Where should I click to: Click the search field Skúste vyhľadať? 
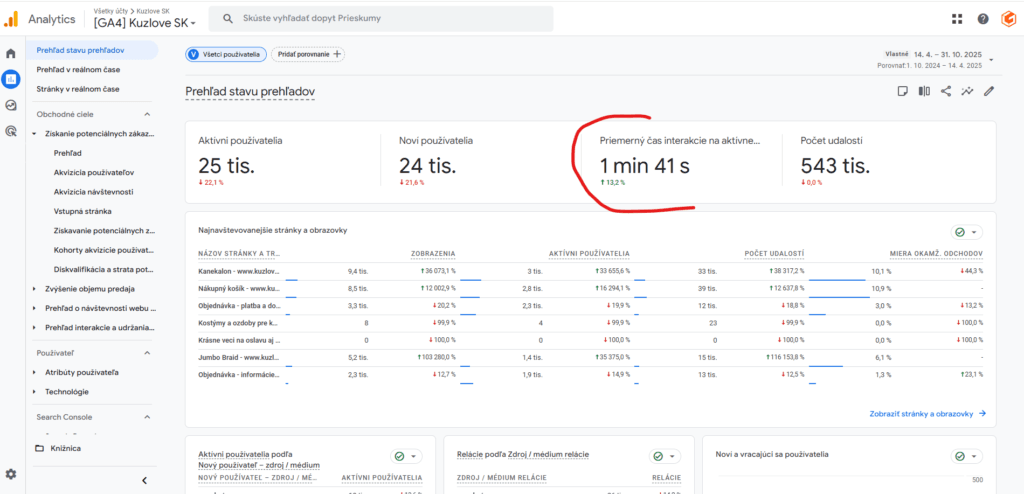point(381,18)
